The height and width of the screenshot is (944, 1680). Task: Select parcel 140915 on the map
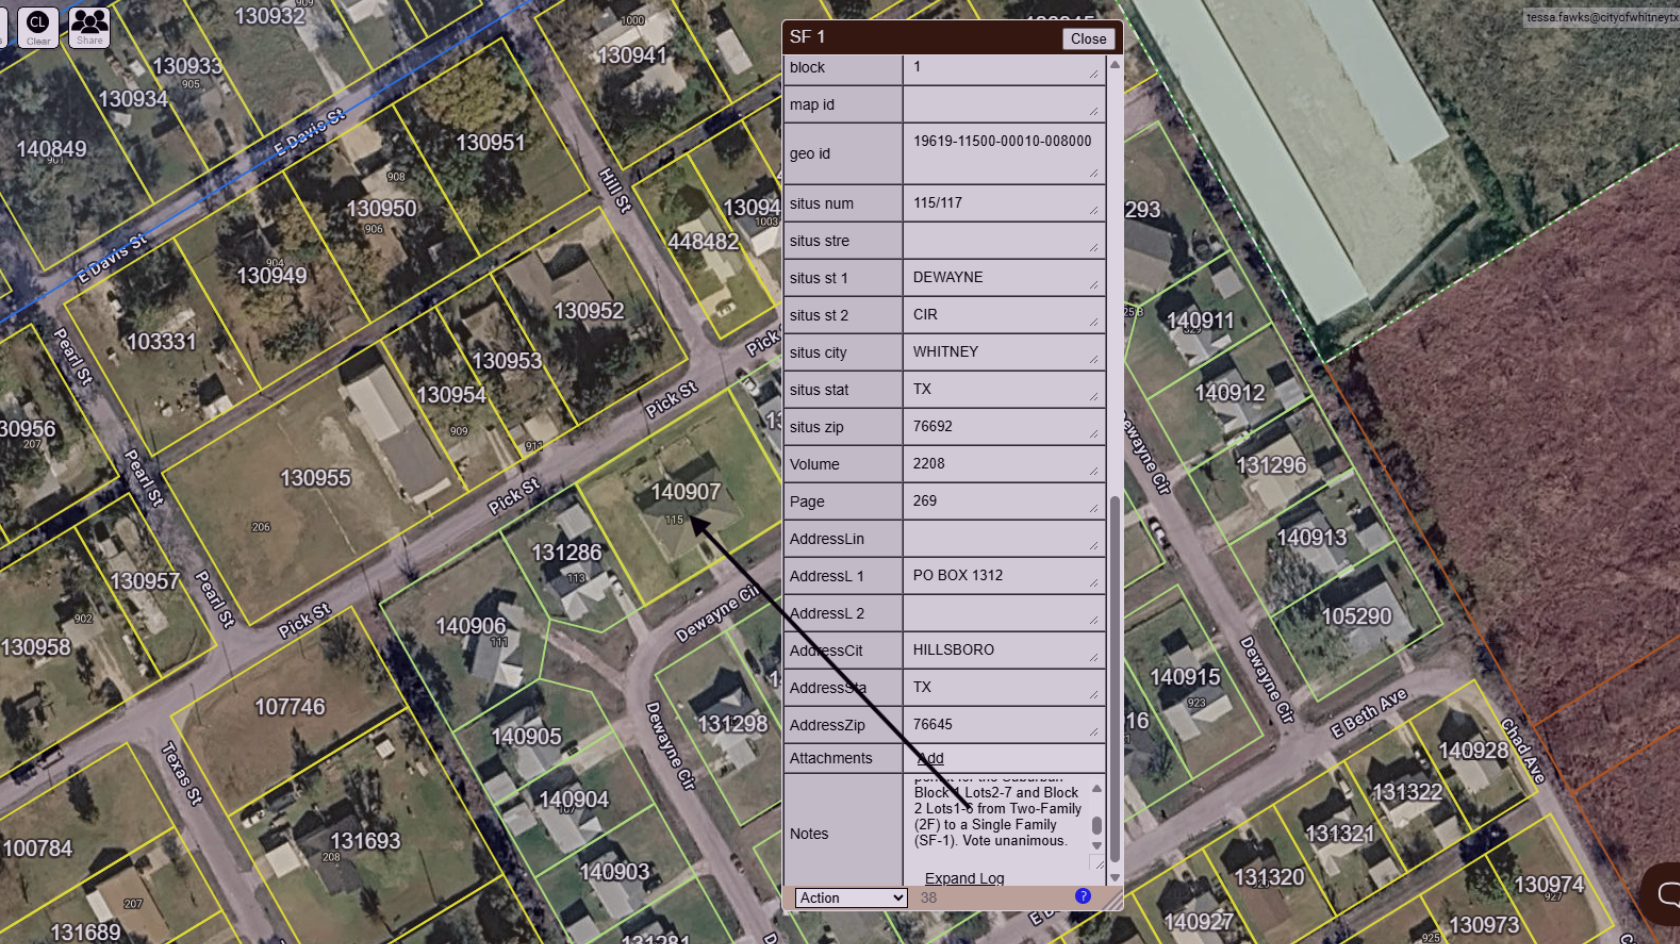click(x=1185, y=677)
